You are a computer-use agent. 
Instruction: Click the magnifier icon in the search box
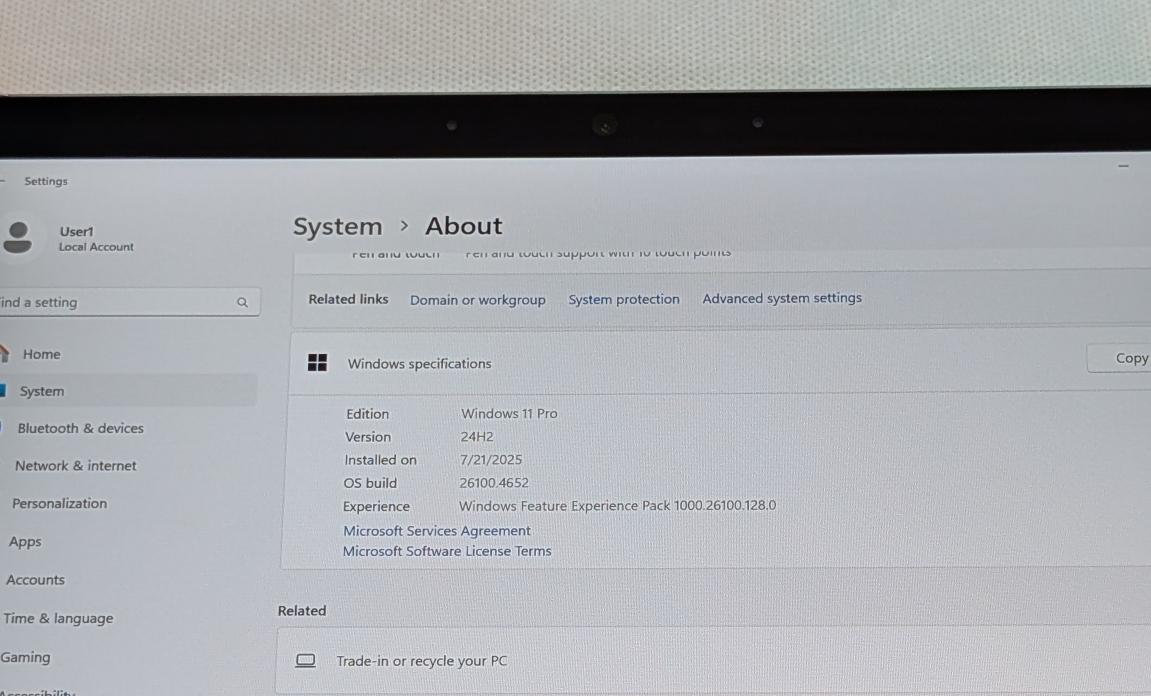(242, 302)
